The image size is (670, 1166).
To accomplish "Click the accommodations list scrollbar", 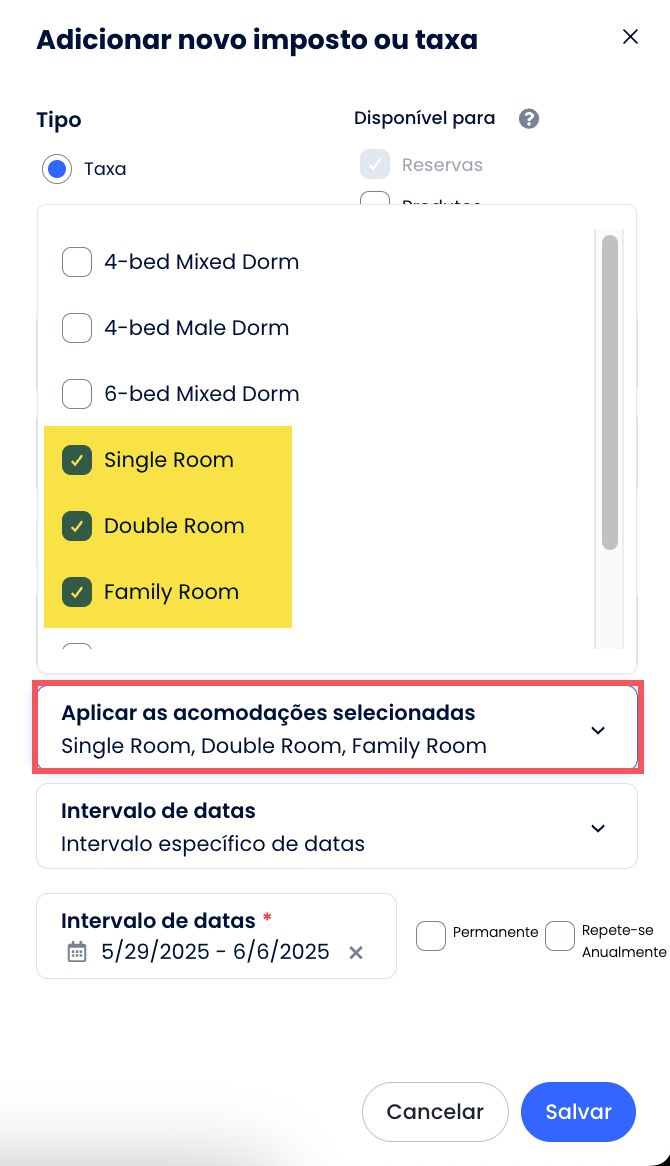I will (609, 392).
